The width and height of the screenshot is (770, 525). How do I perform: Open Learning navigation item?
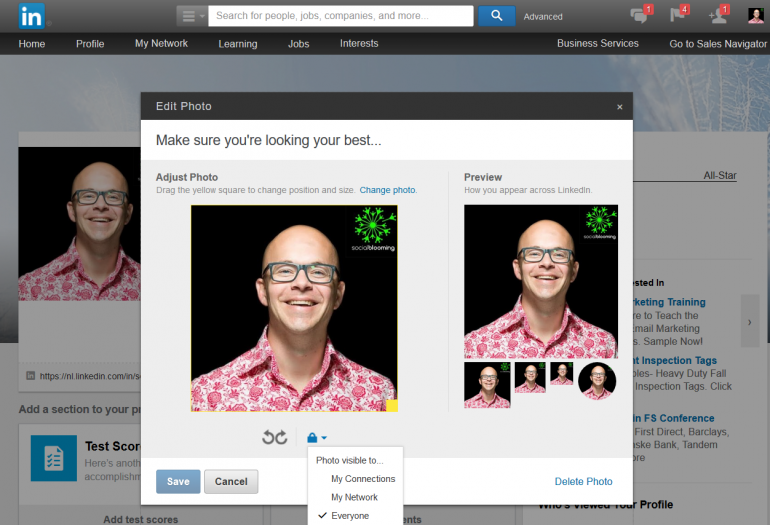tap(238, 44)
